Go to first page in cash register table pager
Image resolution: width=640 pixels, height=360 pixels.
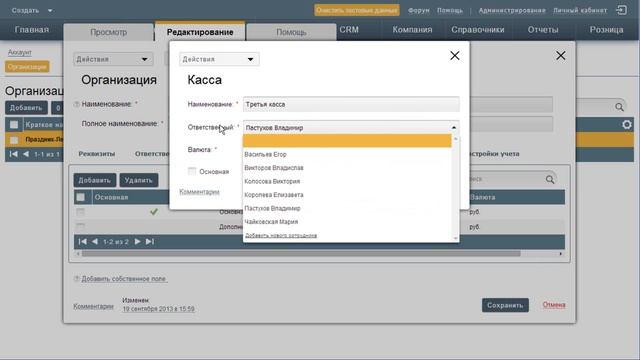tap(82, 242)
